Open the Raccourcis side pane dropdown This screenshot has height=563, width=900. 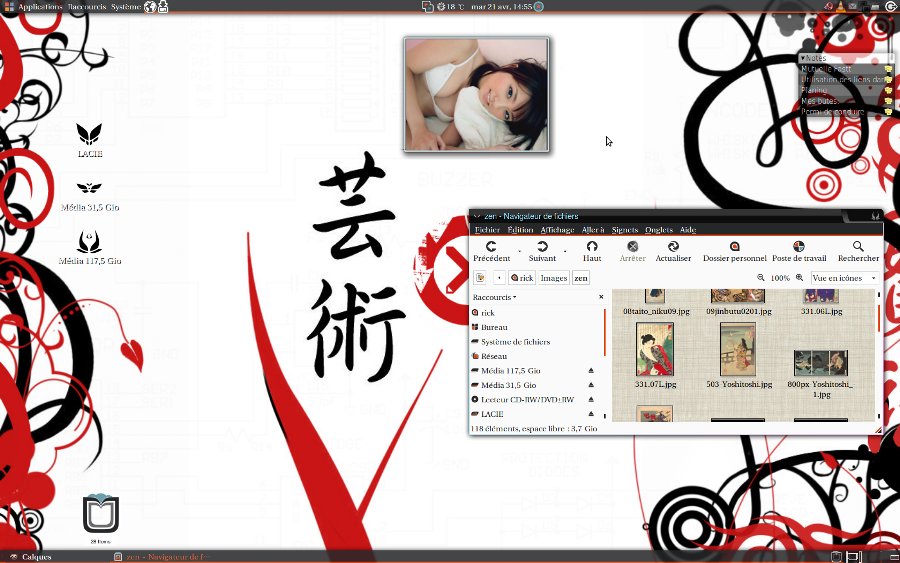(494, 297)
